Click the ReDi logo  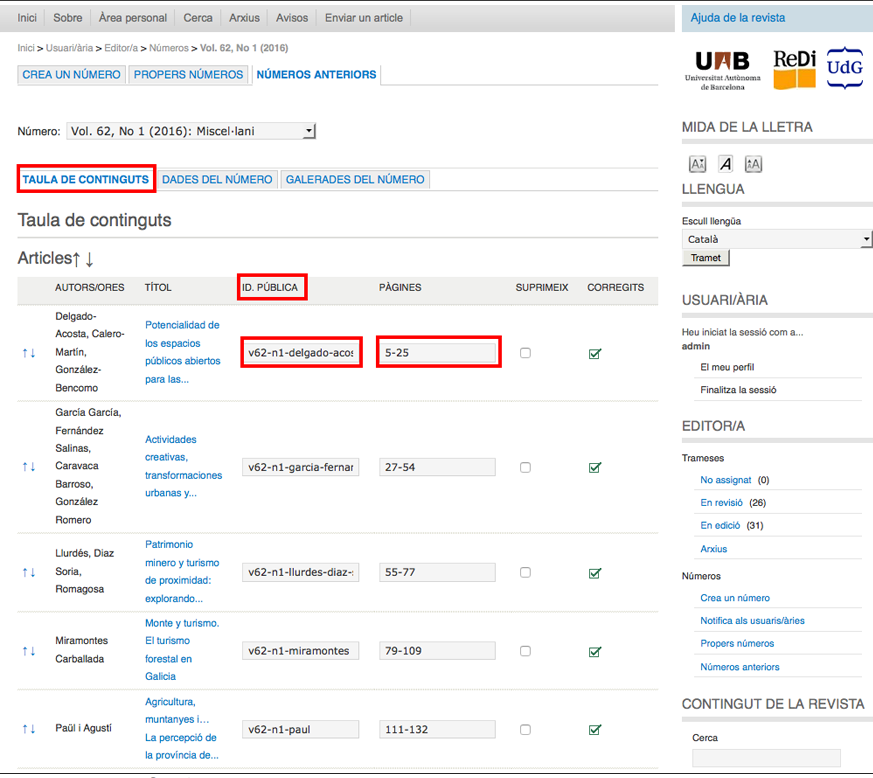[x=795, y=68]
